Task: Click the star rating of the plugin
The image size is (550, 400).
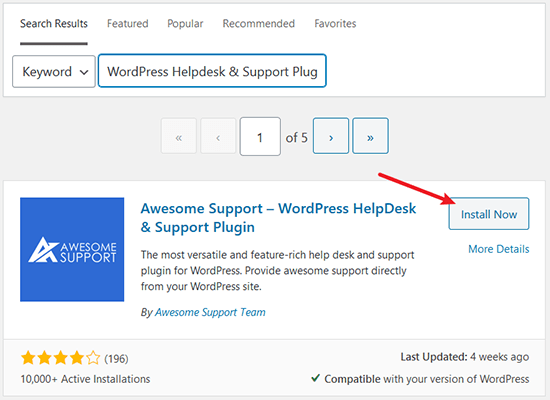Action: (60, 359)
